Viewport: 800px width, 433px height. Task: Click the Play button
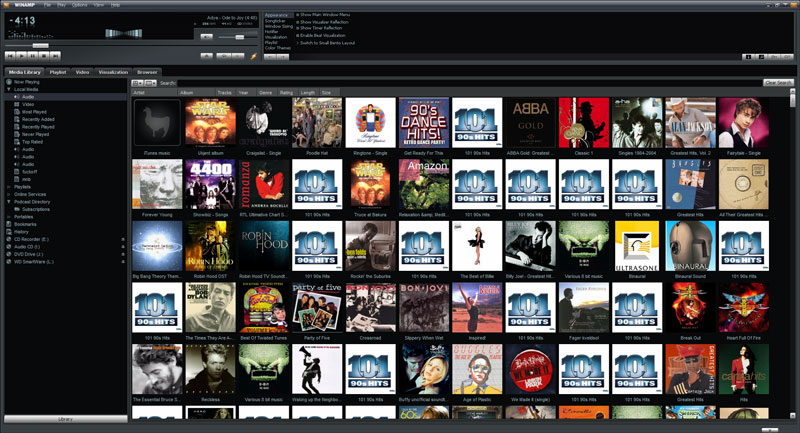(x=21, y=56)
